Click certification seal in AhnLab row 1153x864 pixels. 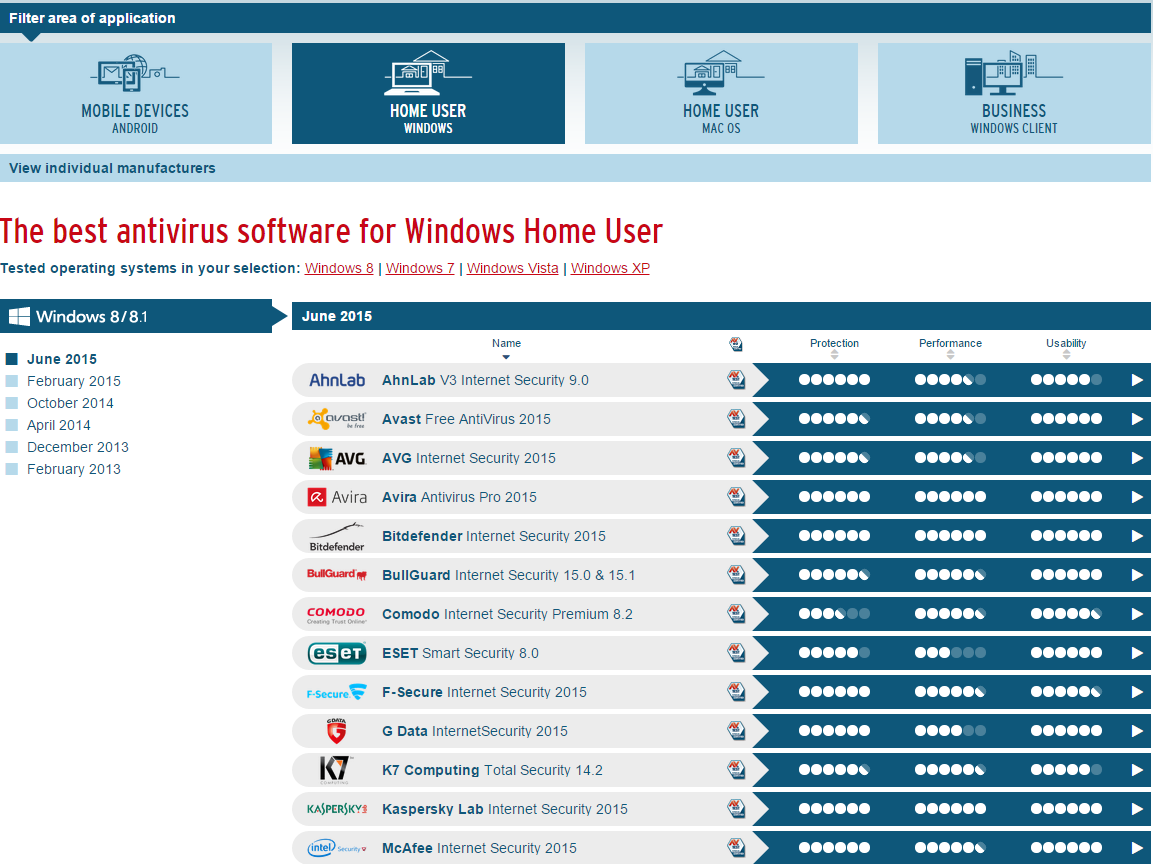tap(736, 379)
